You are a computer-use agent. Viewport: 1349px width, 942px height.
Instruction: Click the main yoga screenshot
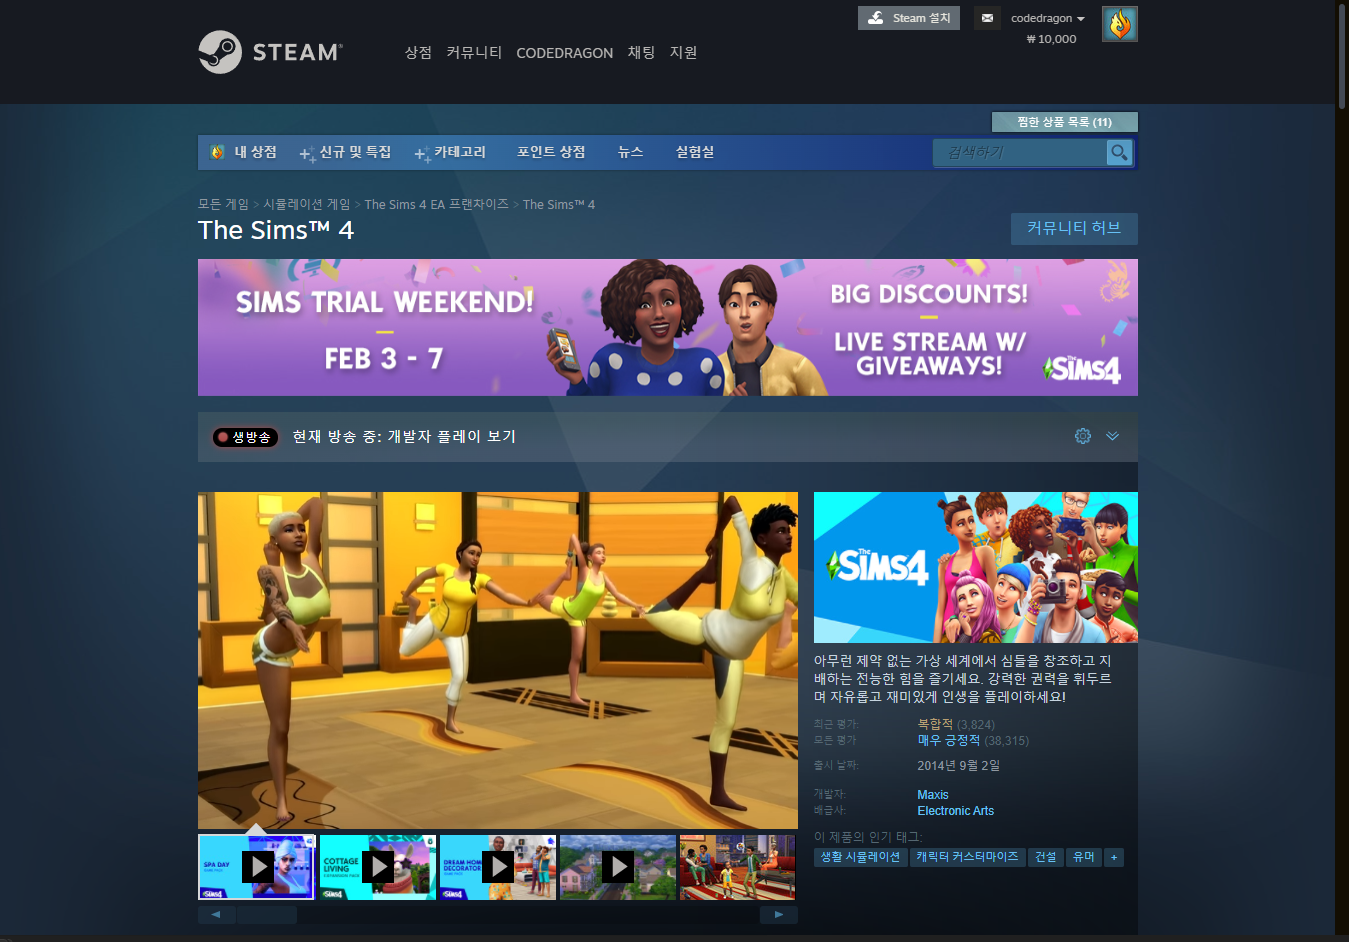point(498,660)
